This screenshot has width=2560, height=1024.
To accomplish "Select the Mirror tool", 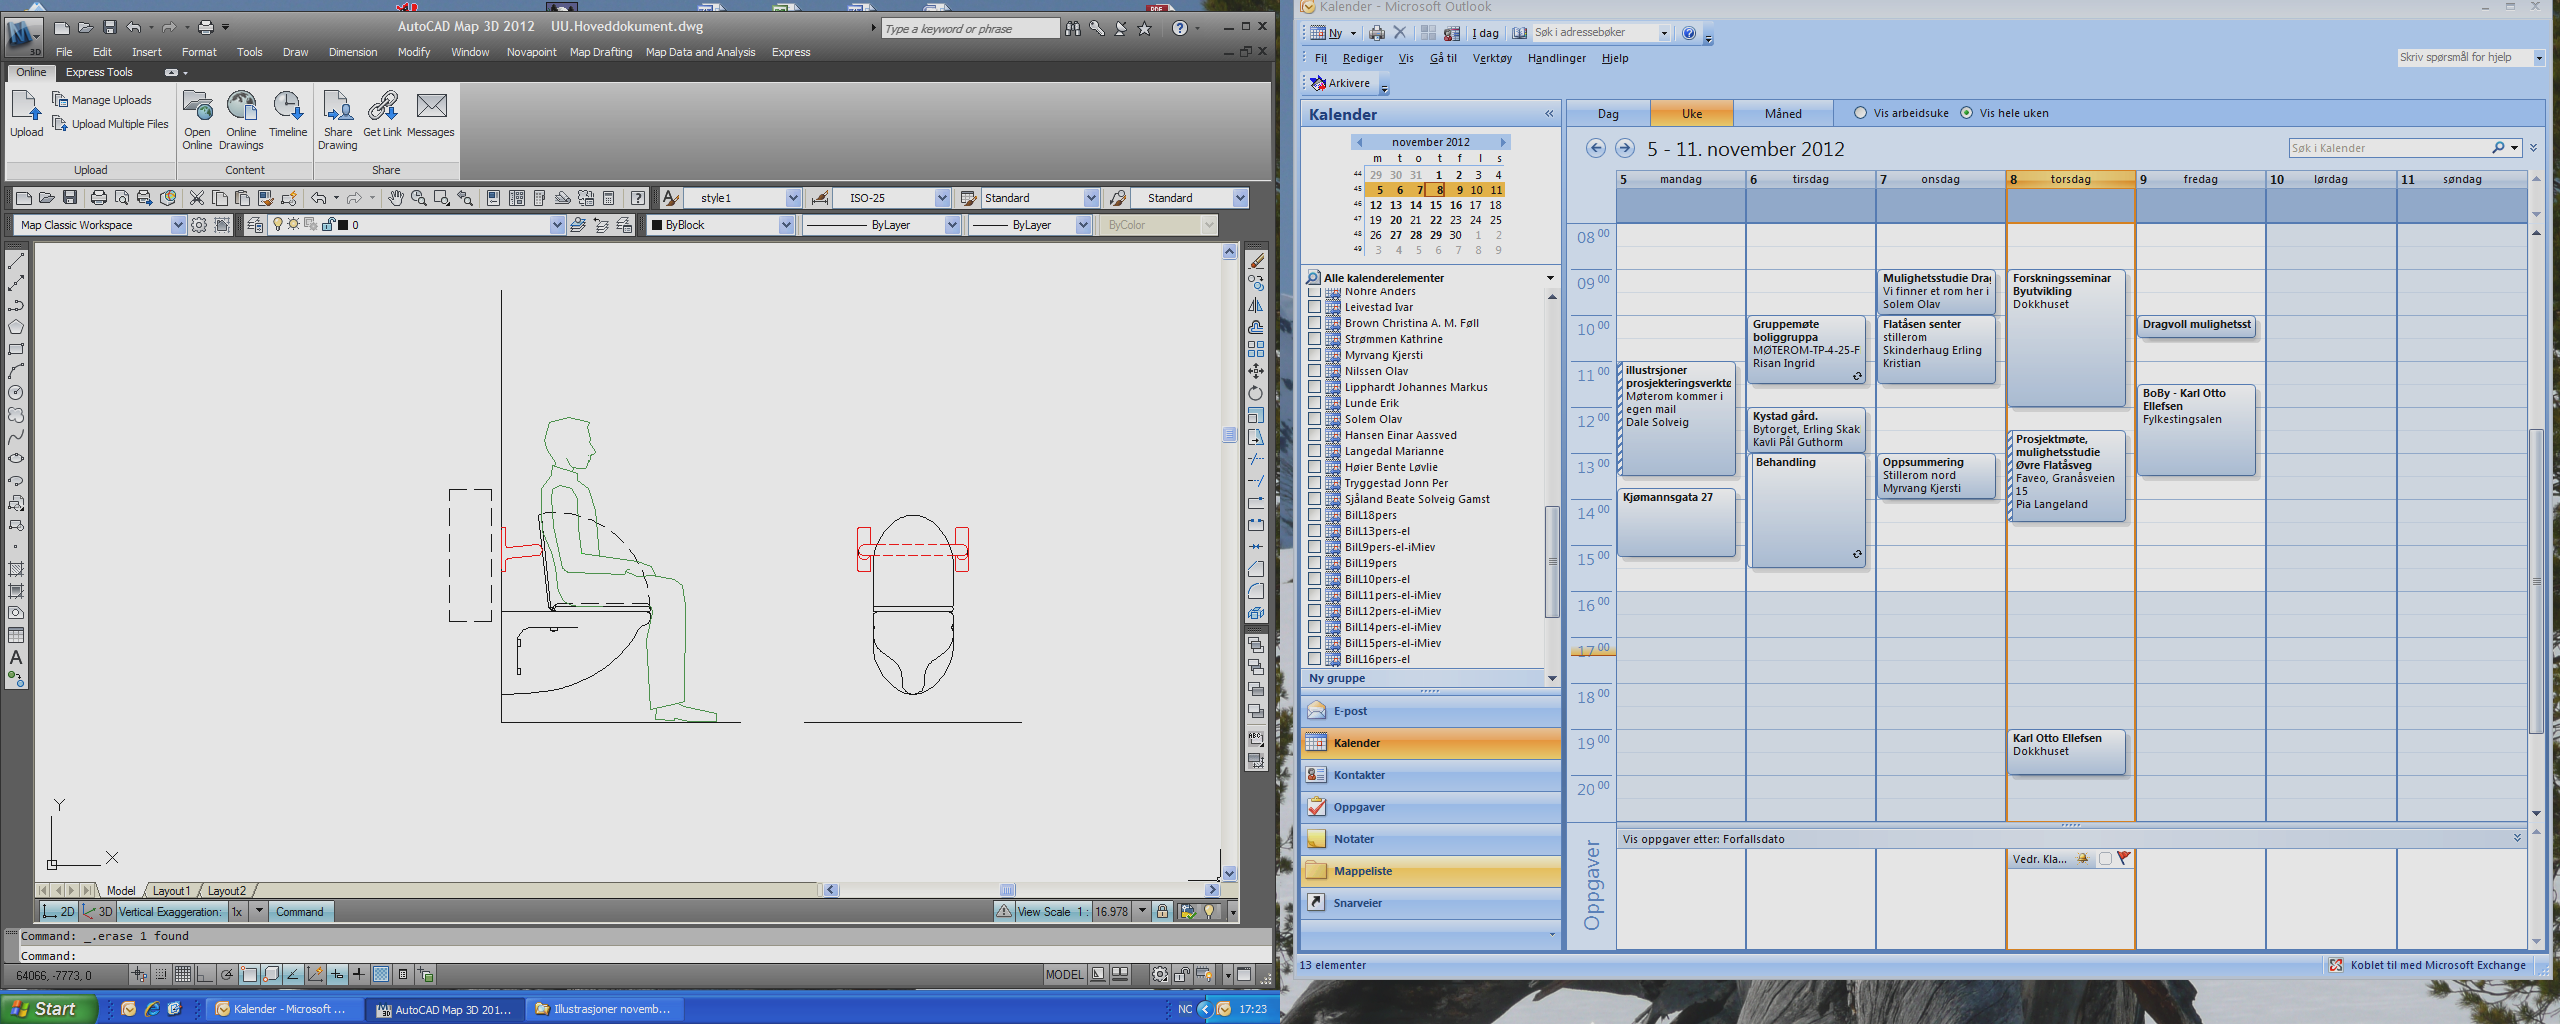I will click(x=1256, y=305).
